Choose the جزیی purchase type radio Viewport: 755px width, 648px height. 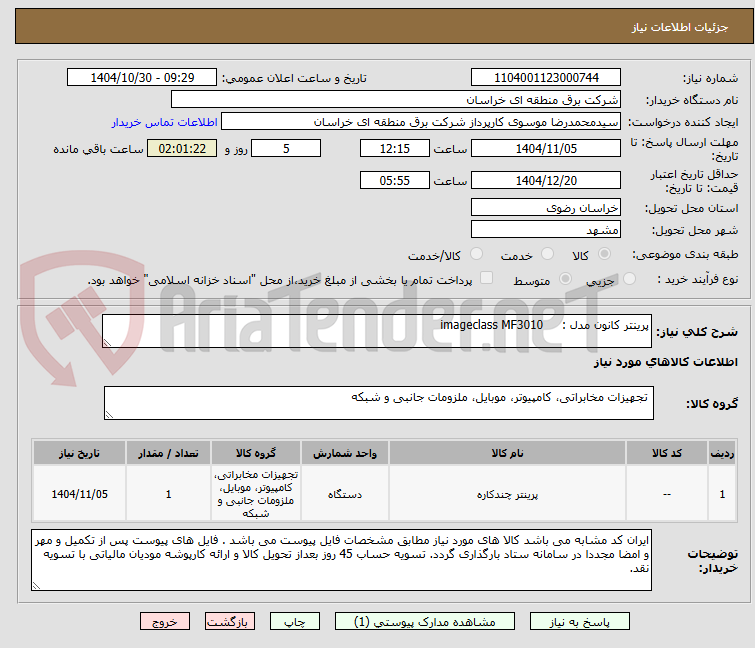pyautogui.click(x=629, y=279)
